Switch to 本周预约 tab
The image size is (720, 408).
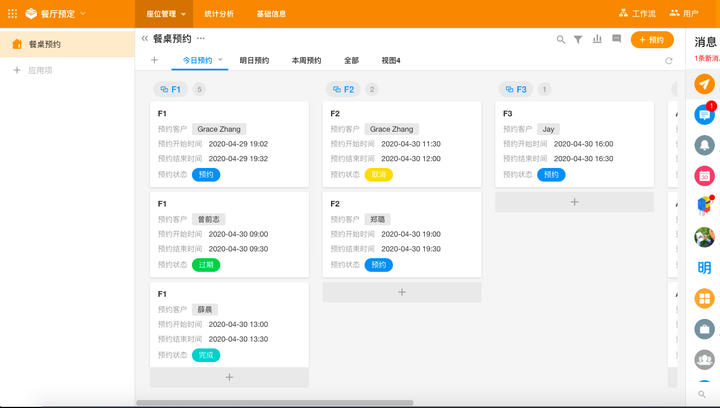coord(306,60)
